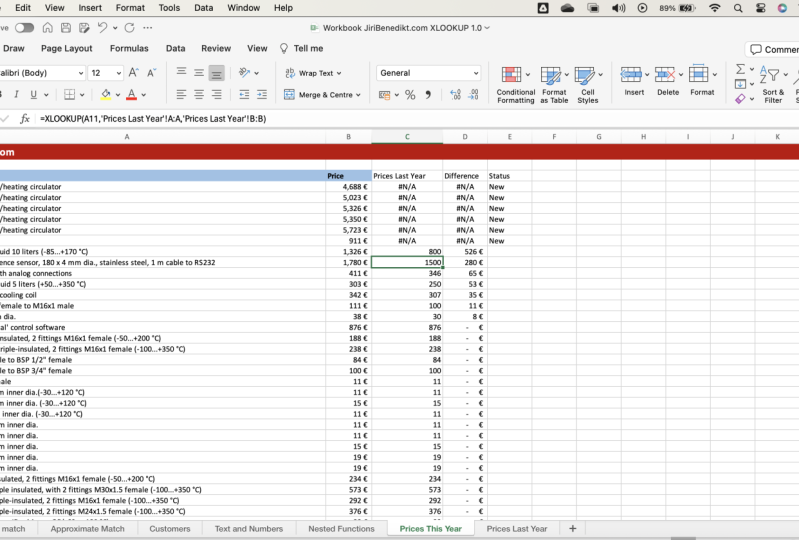799x540 pixels.
Task: Open the more options ellipsis in toolbar
Action: [x=148, y=28]
